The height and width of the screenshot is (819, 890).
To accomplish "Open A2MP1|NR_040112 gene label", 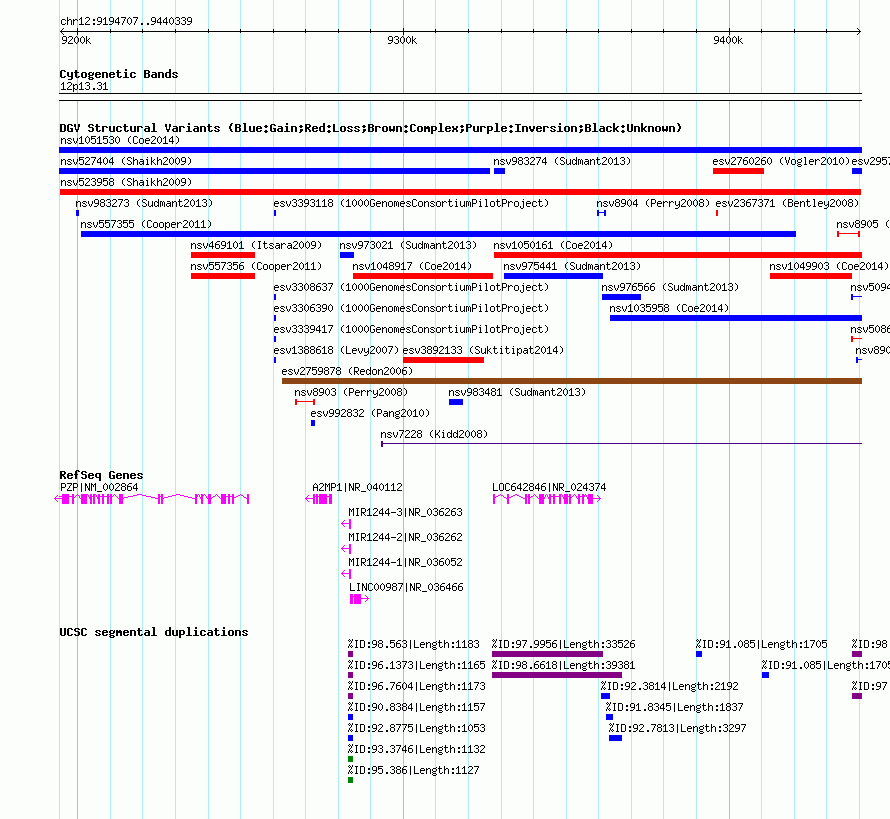I will [x=357, y=488].
